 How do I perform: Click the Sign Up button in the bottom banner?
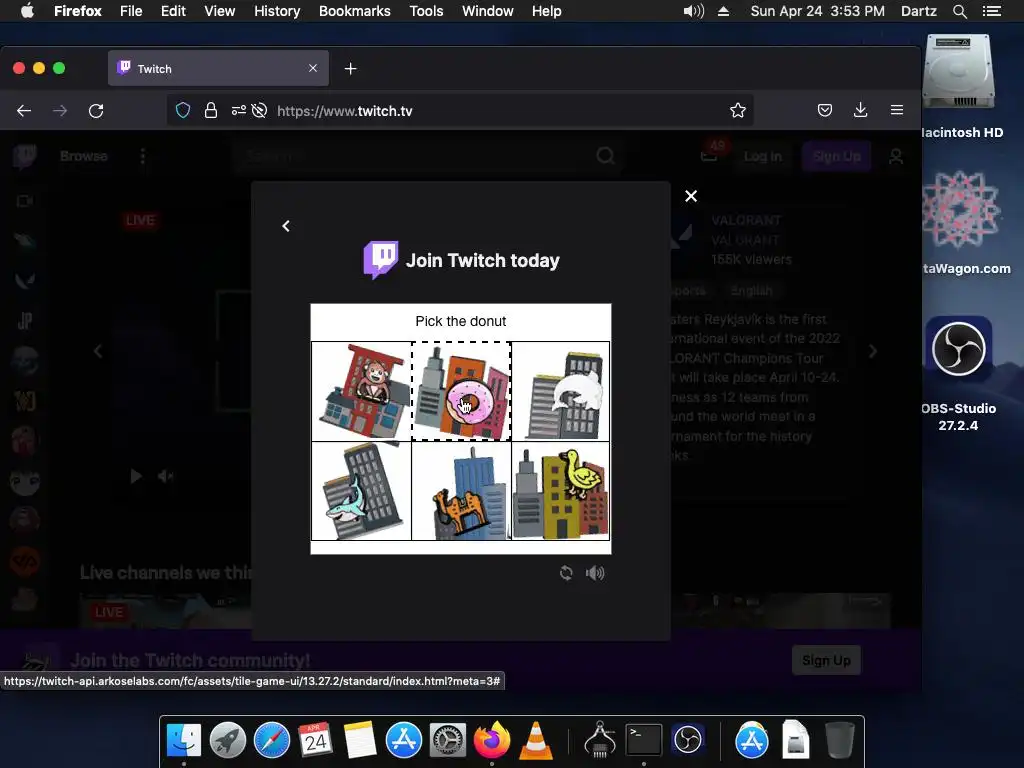coord(826,660)
